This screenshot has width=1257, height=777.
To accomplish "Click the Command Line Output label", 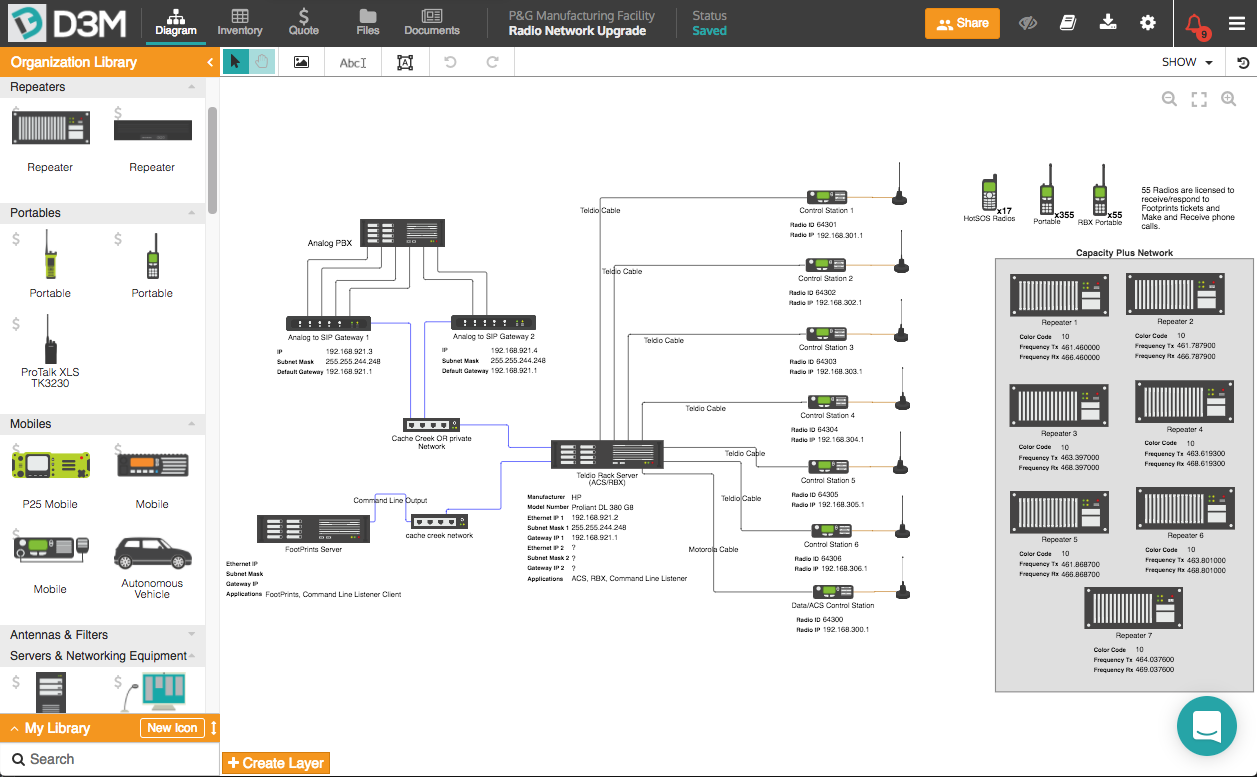I will [390, 500].
